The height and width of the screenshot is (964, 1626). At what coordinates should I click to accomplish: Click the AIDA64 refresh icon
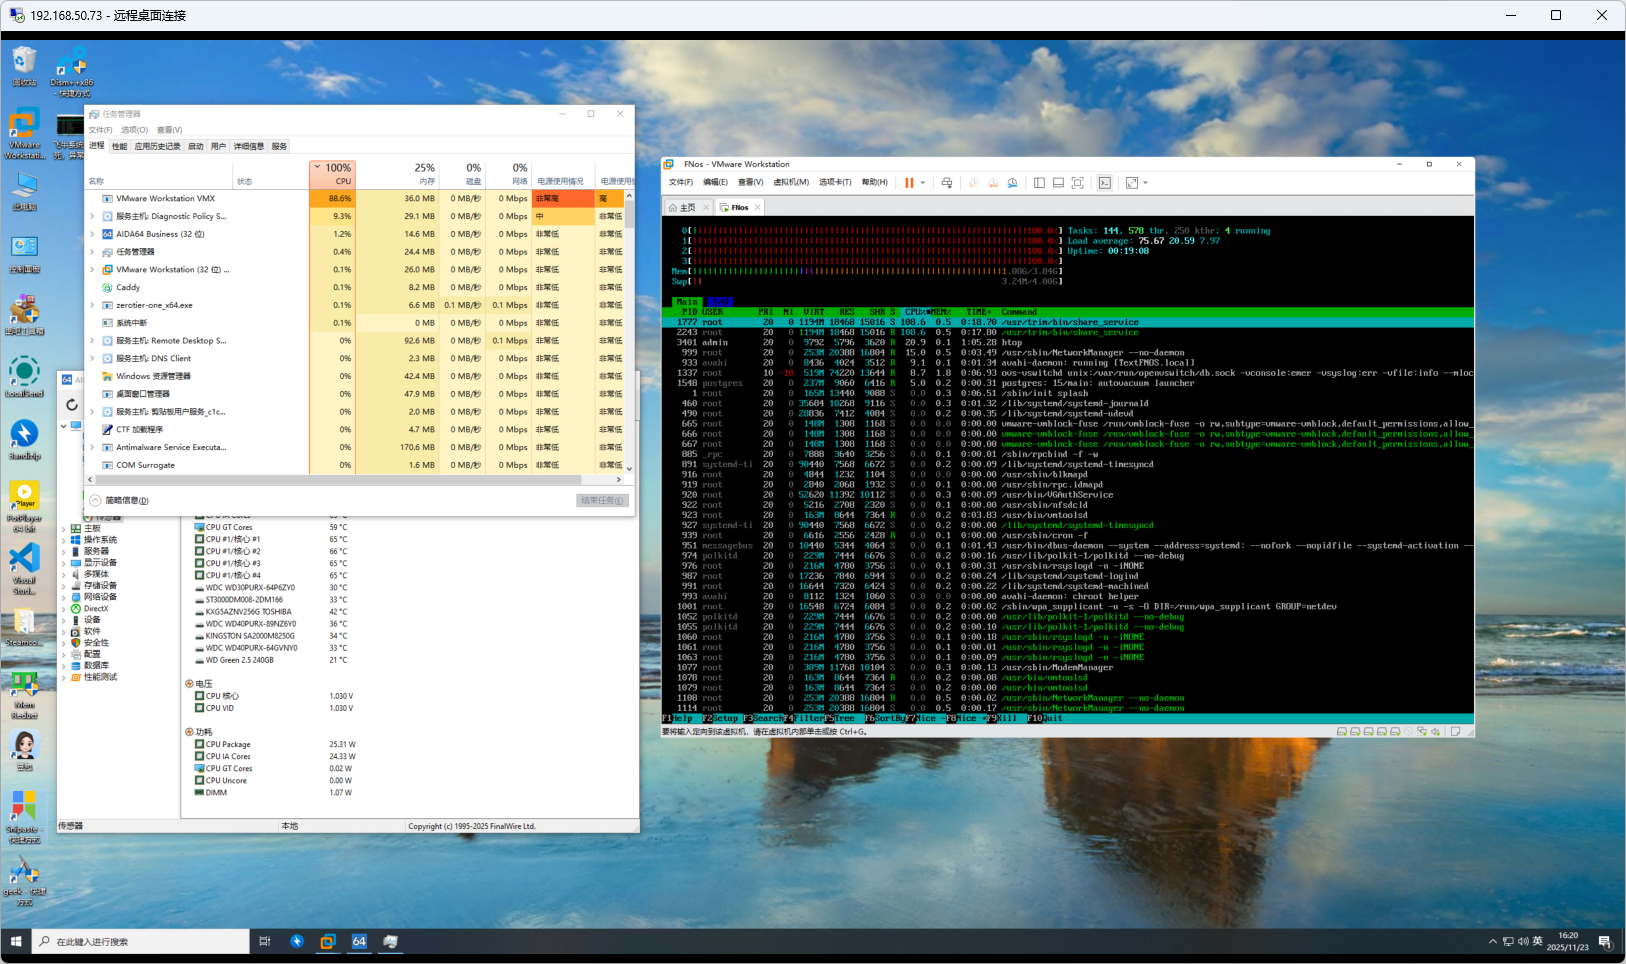[71, 405]
